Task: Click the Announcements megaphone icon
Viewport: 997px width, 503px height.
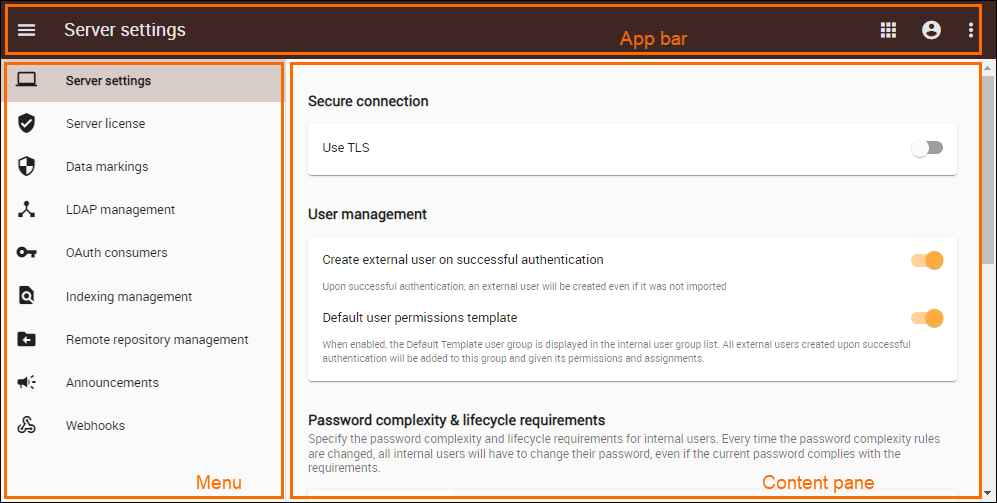Action: coord(27,382)
